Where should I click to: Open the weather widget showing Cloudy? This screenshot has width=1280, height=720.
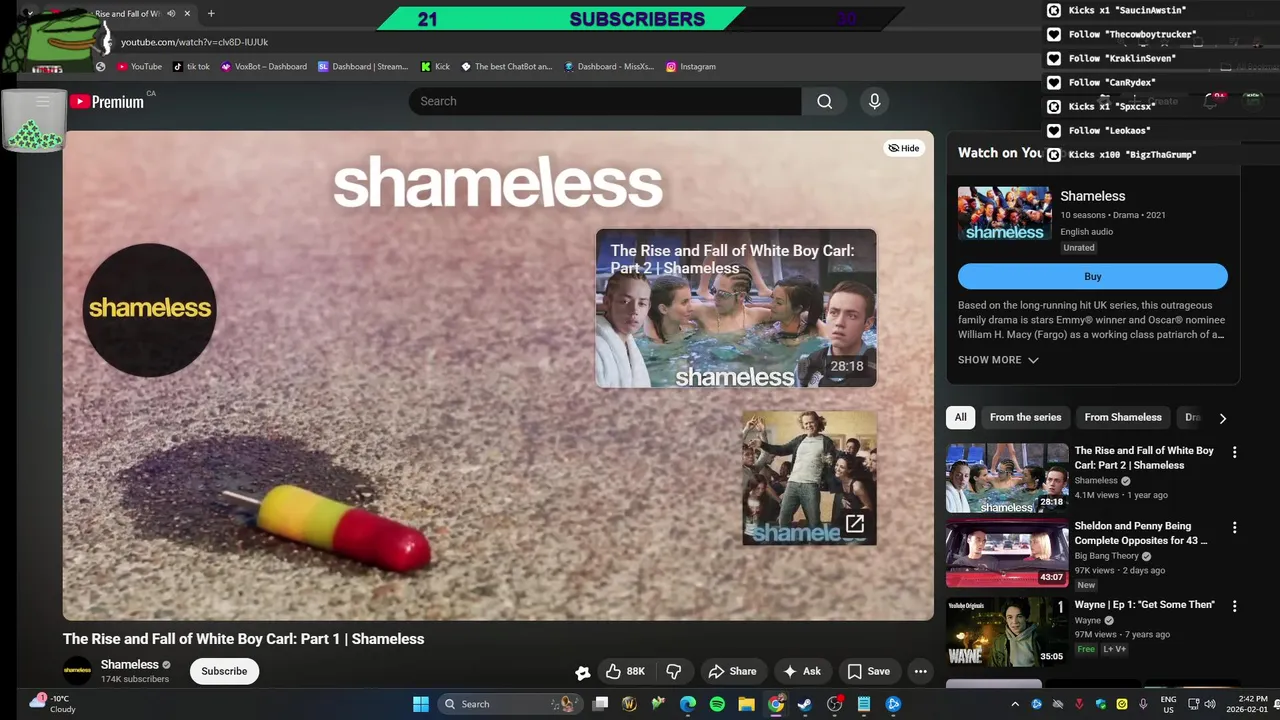52,704
